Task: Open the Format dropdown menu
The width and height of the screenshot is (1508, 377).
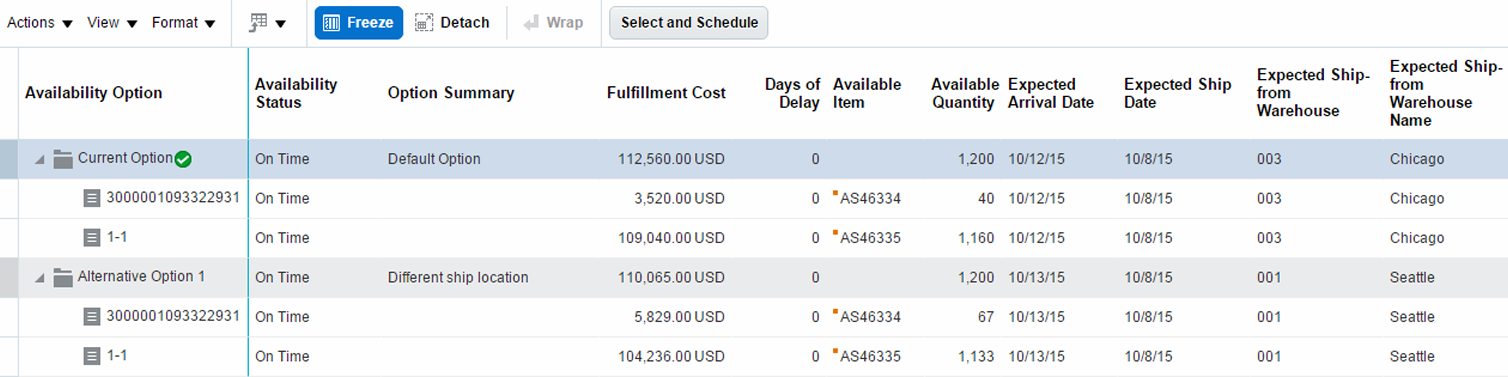Action: point(184,23)
